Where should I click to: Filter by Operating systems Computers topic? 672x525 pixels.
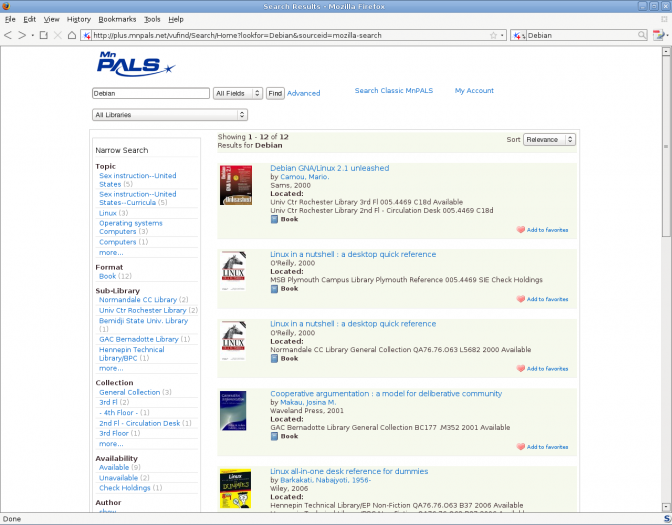(x=131, y=228)
